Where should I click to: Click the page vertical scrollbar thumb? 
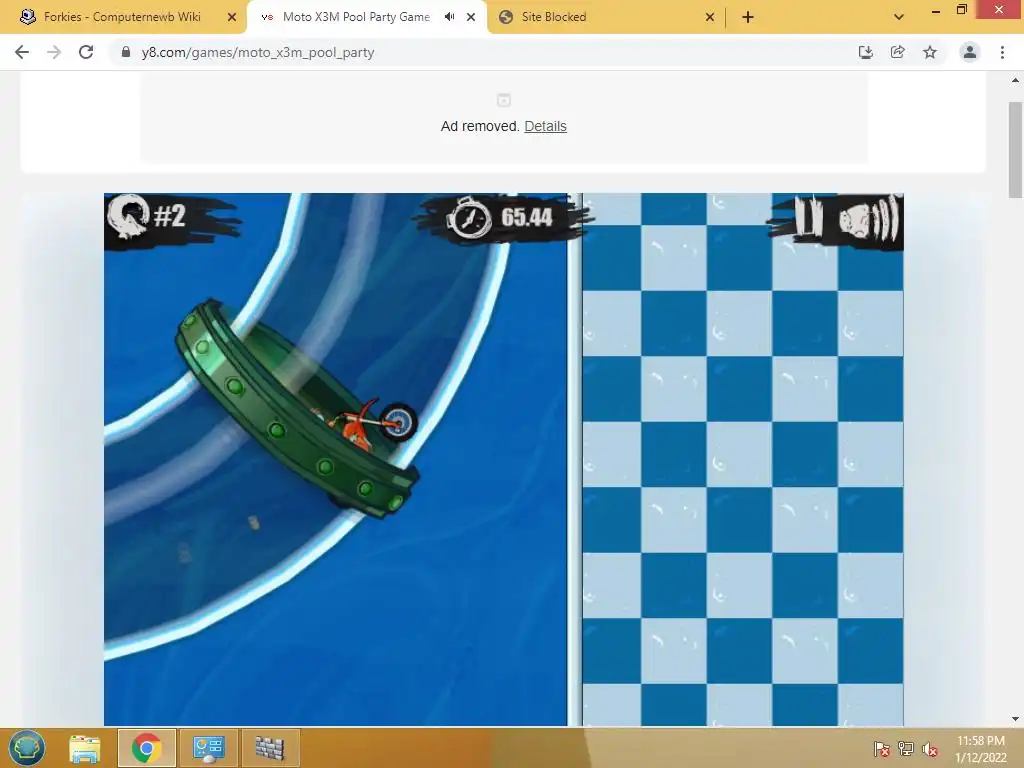point(1015,150)
